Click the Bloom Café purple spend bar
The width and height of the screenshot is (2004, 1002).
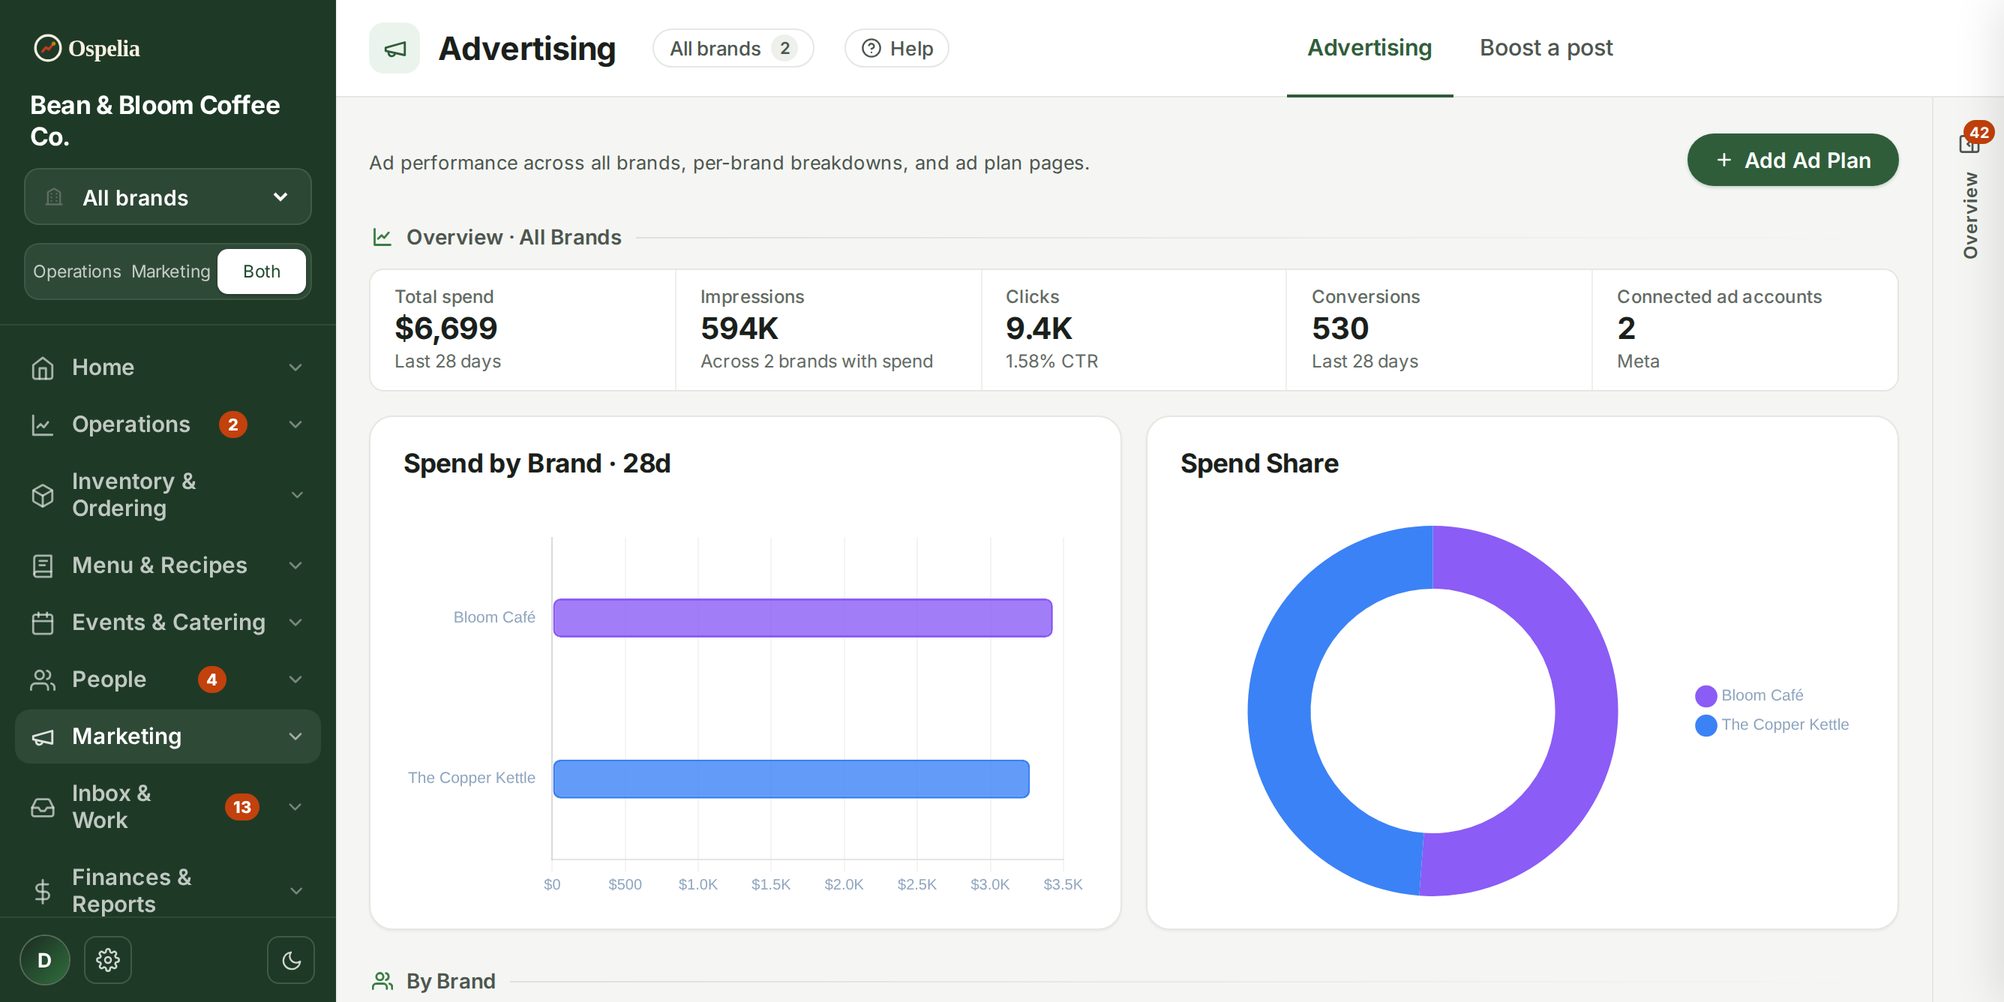pos(803,618)
